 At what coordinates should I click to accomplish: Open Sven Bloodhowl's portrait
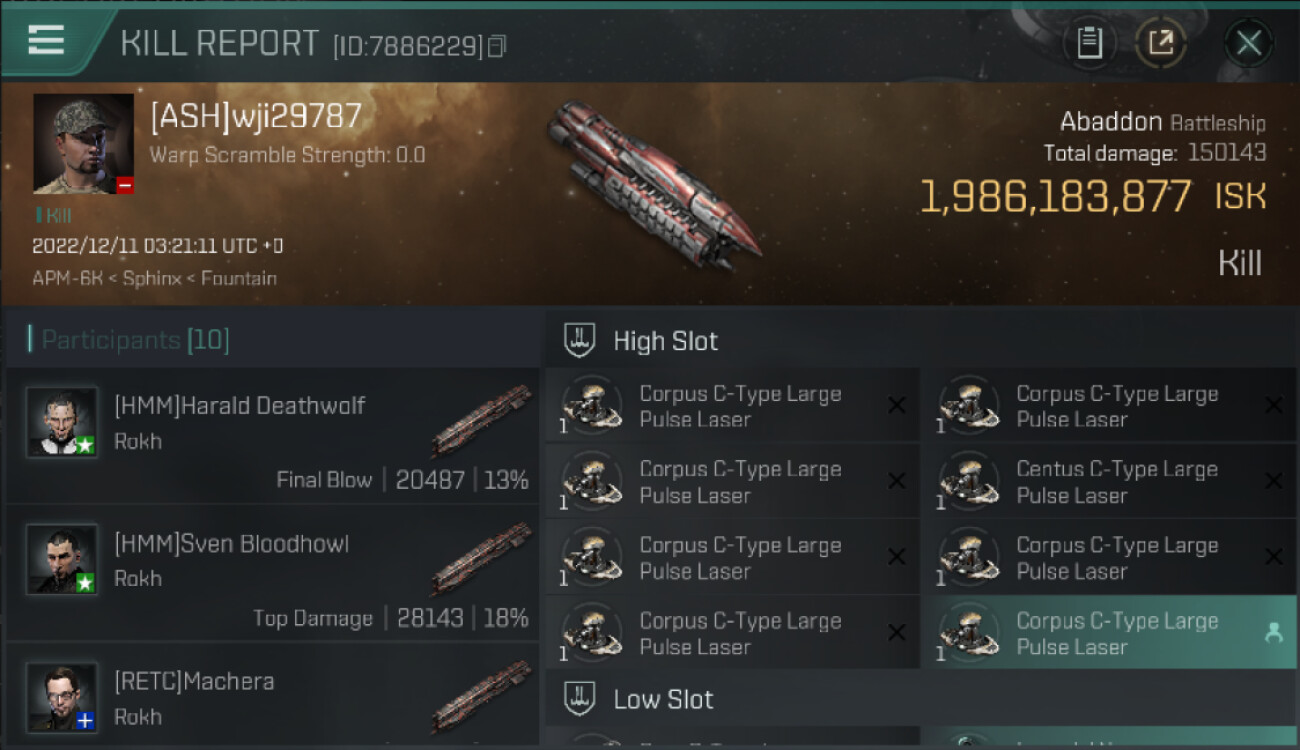click(62, 559)
